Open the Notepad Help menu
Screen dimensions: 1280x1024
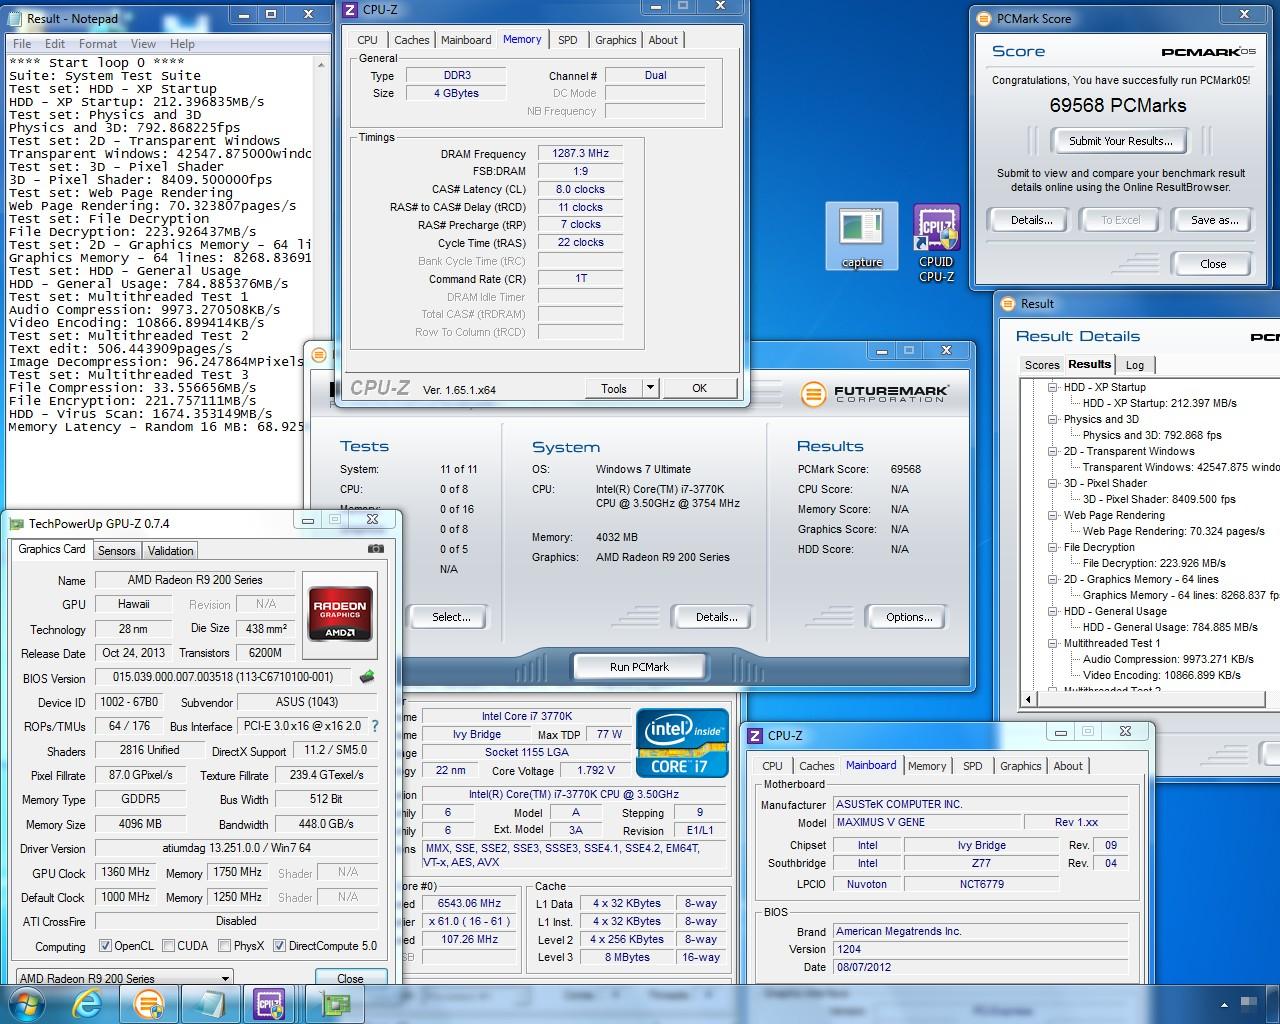(182, 44)
